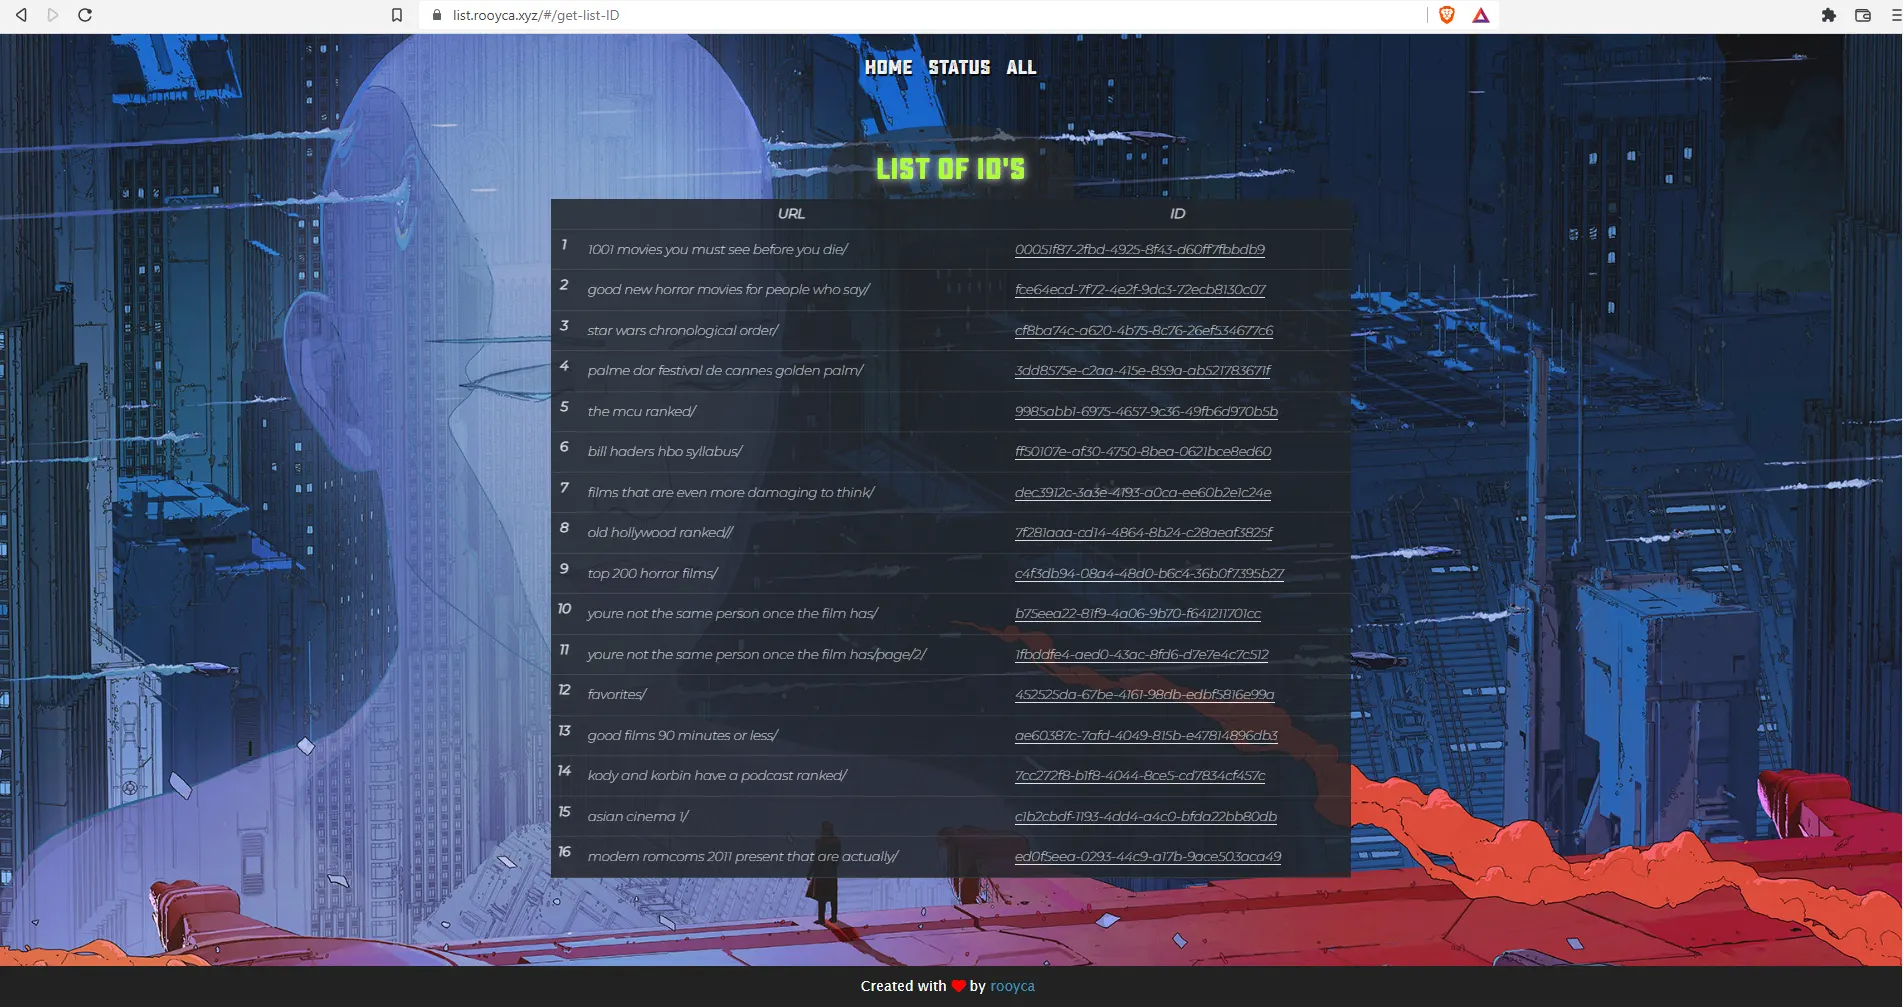Open the Brave wallet icon
The width and height of the screenshot is (1903, 1007).
(1863, 15)
